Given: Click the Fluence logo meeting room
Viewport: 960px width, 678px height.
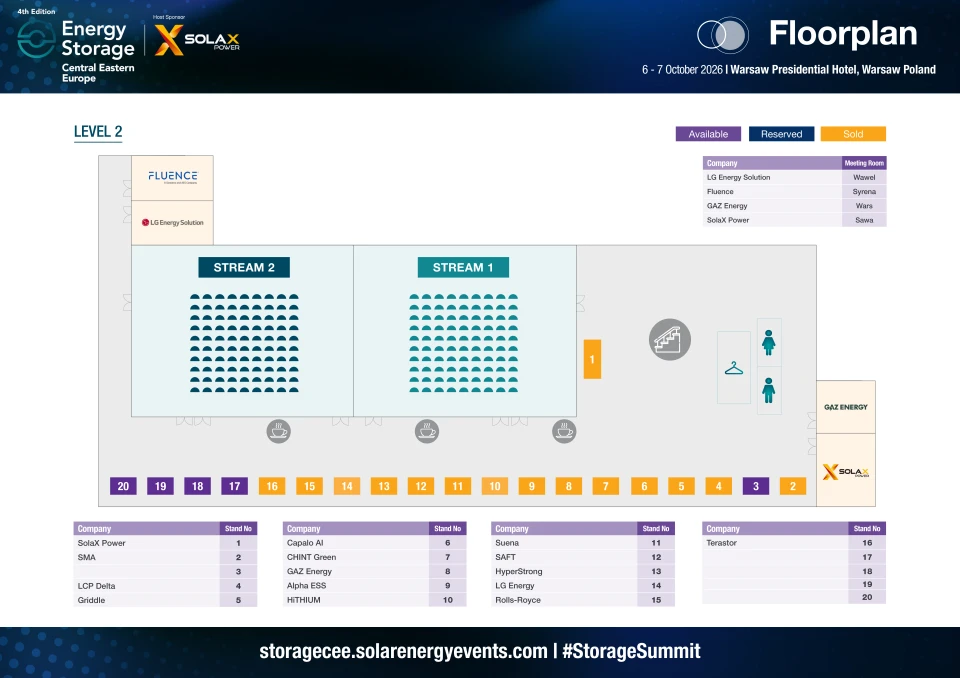Looking at the screenshot, I should [x=173, y=178].
